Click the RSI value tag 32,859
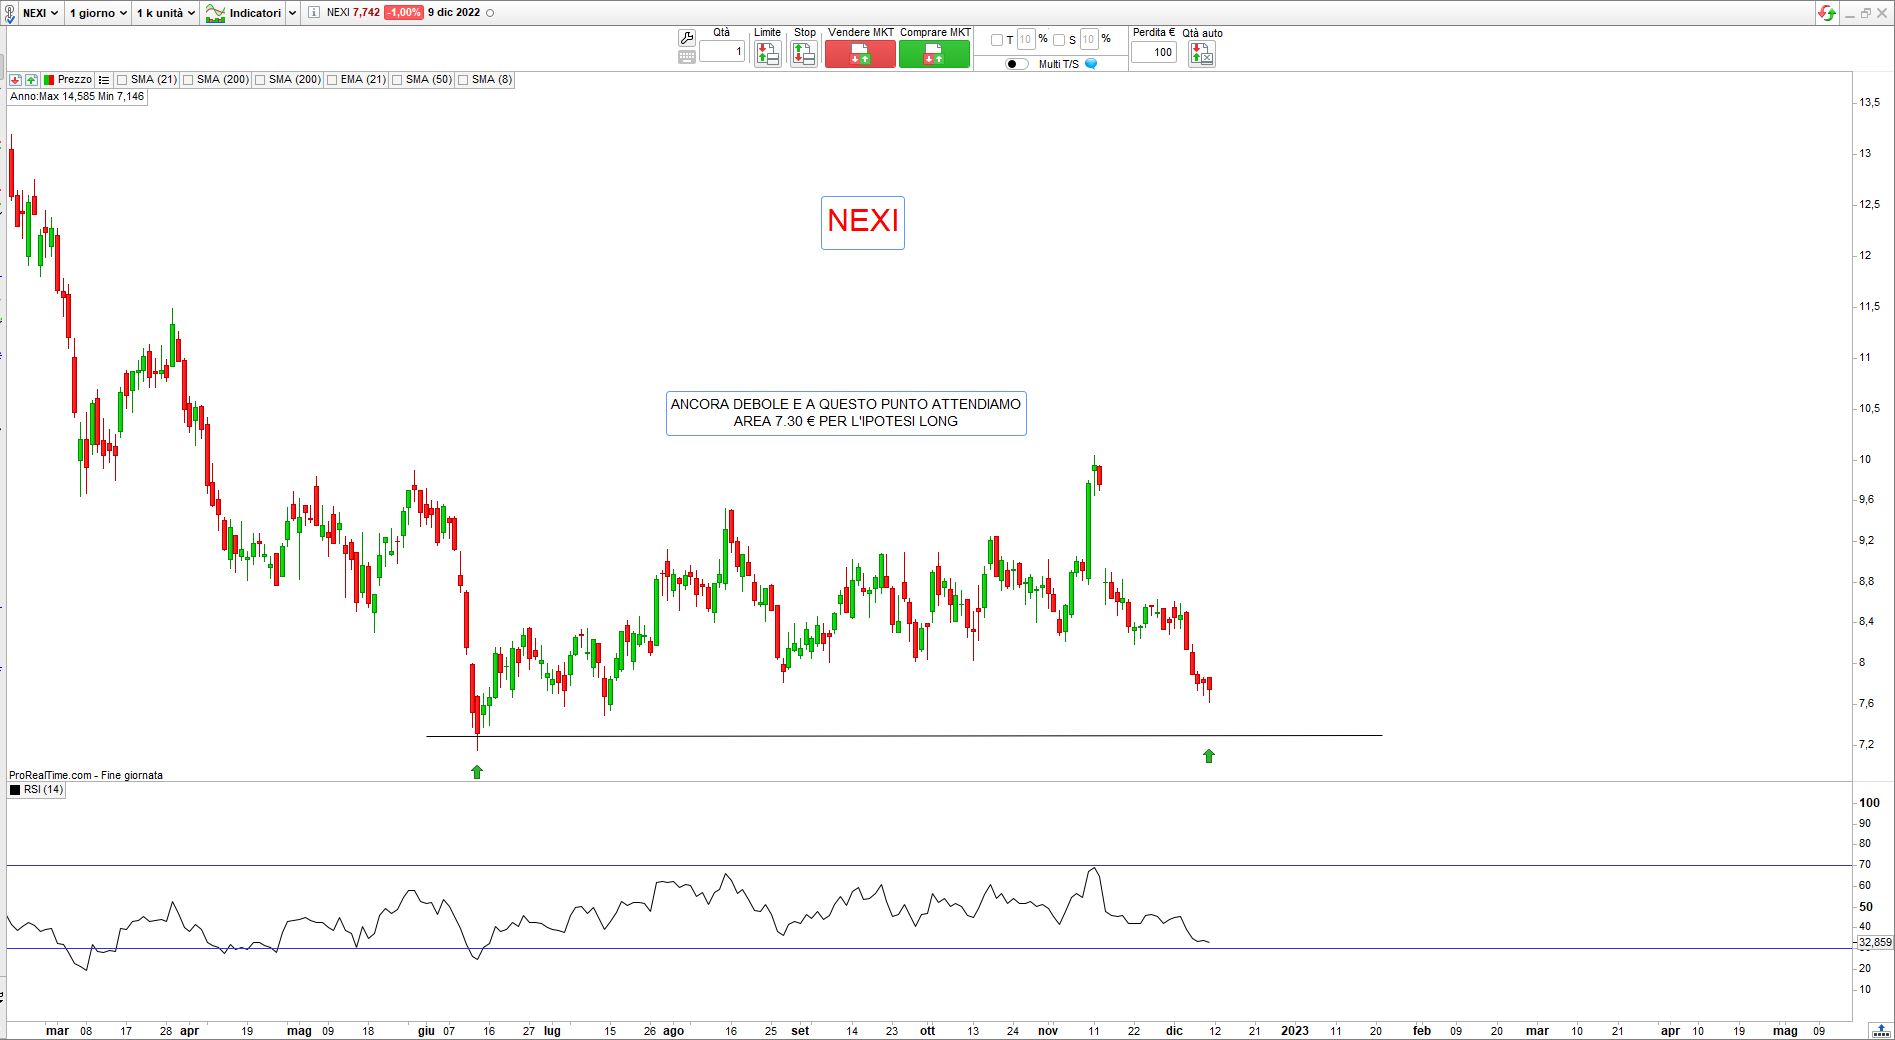Image resolution: width=1895 pixels, height=1040 pixels. tap(1875, 942)
